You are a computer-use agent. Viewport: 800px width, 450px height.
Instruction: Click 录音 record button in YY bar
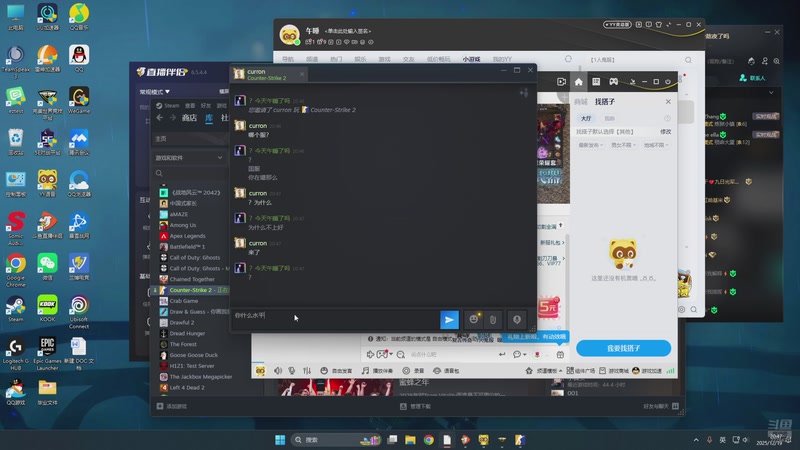click(x=413, y=371)
